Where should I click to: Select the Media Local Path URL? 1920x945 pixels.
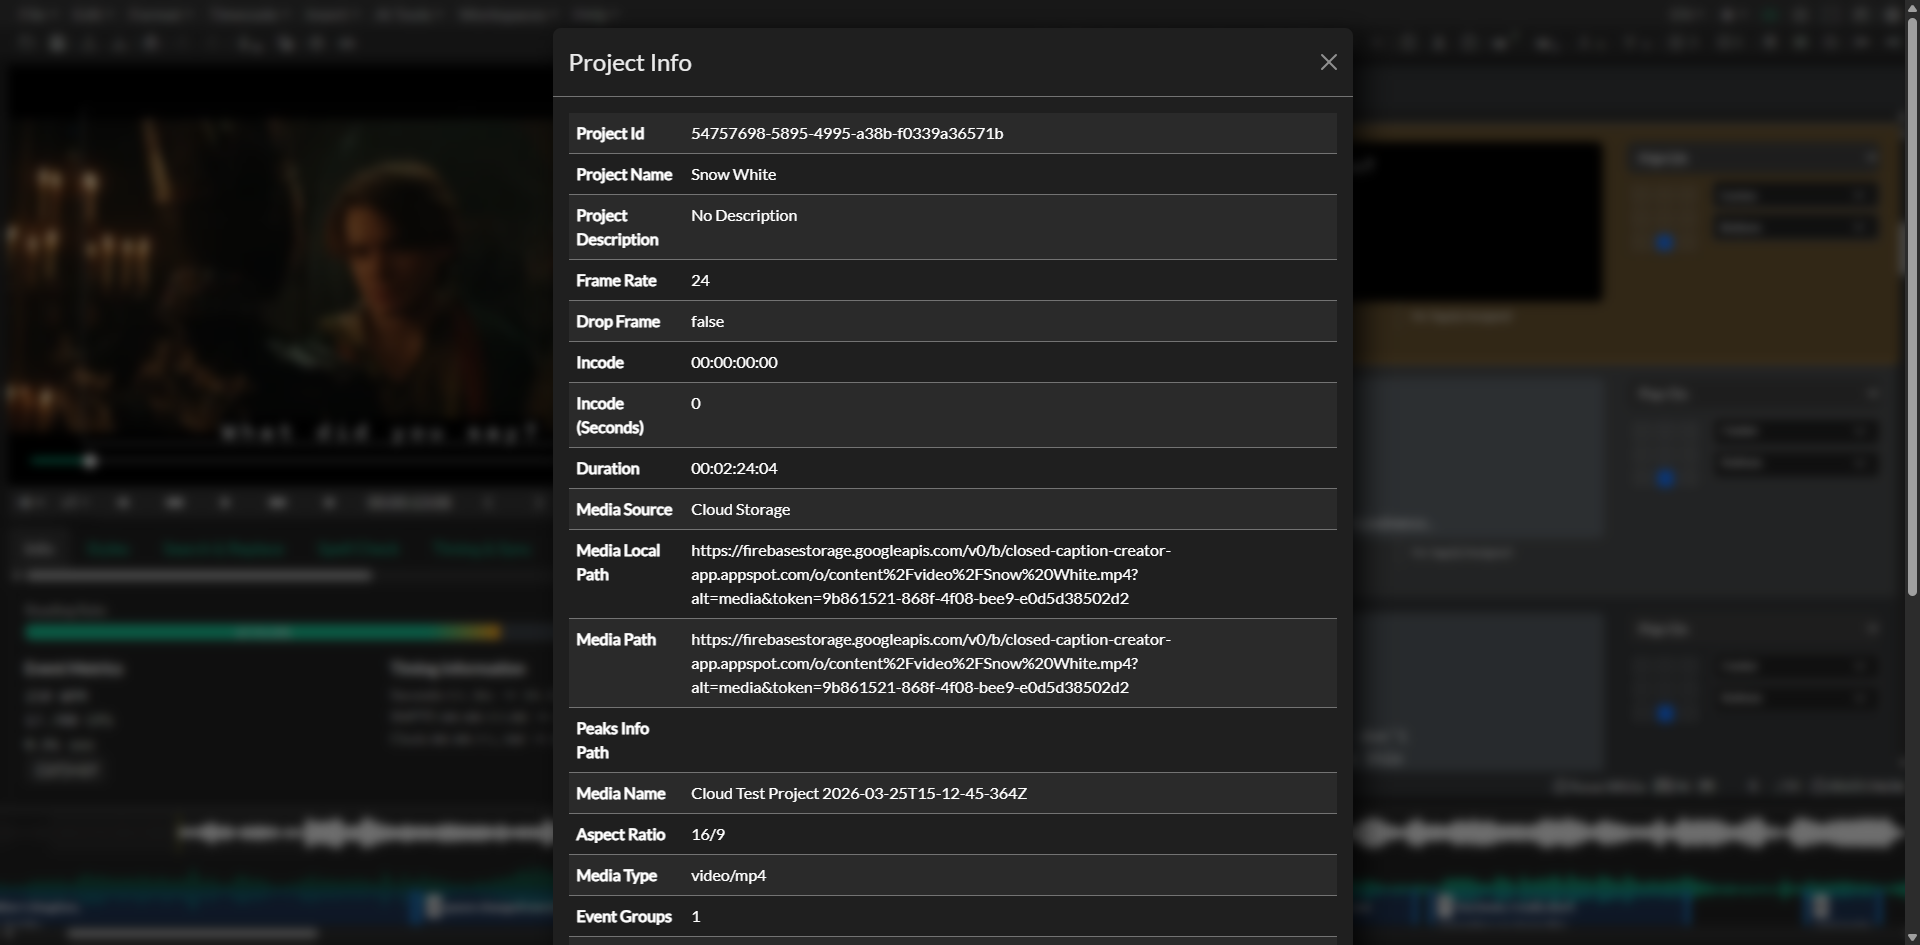[931, 574]
